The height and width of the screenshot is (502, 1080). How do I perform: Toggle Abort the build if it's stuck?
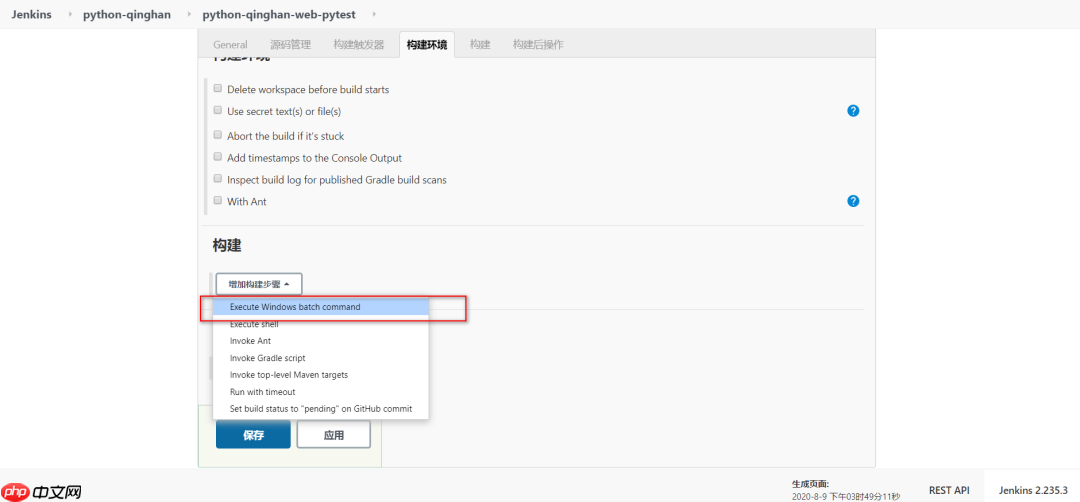[x=218, y=135]
